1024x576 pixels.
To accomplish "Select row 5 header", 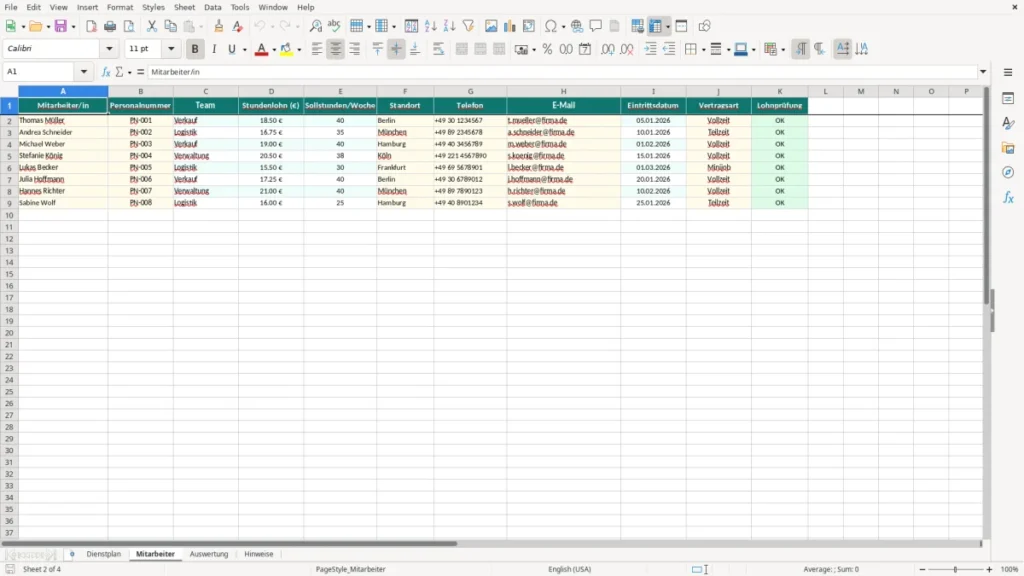I will point(9,156).
